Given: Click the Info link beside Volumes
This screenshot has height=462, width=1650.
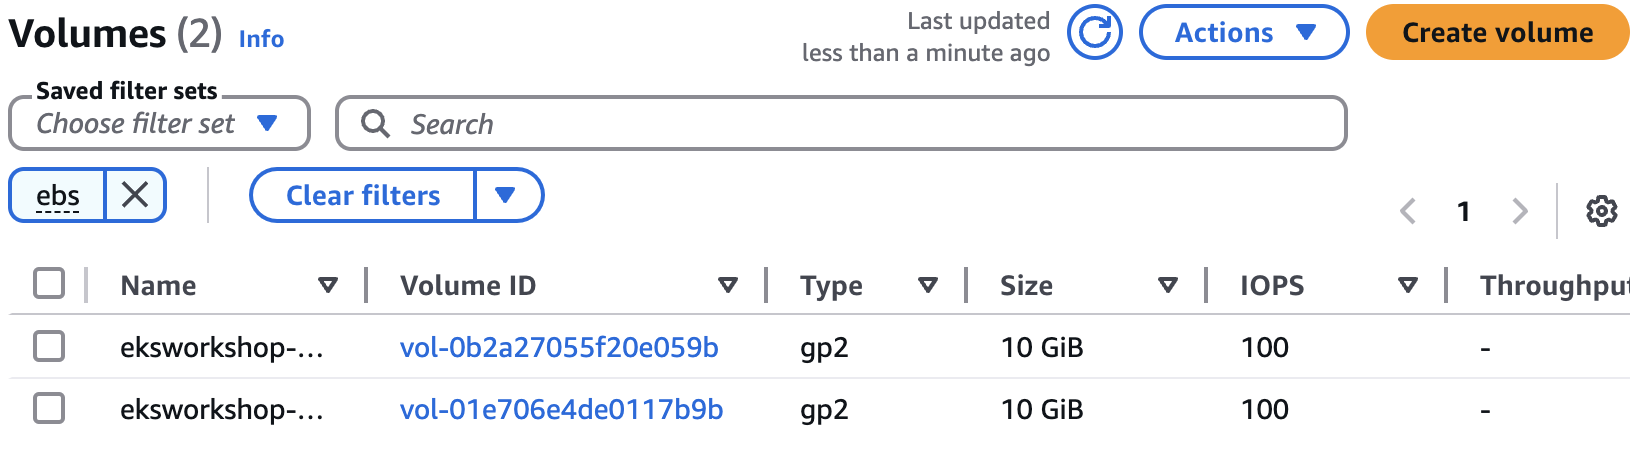Looking at the screenshot, I should click(x=261, y=39).
